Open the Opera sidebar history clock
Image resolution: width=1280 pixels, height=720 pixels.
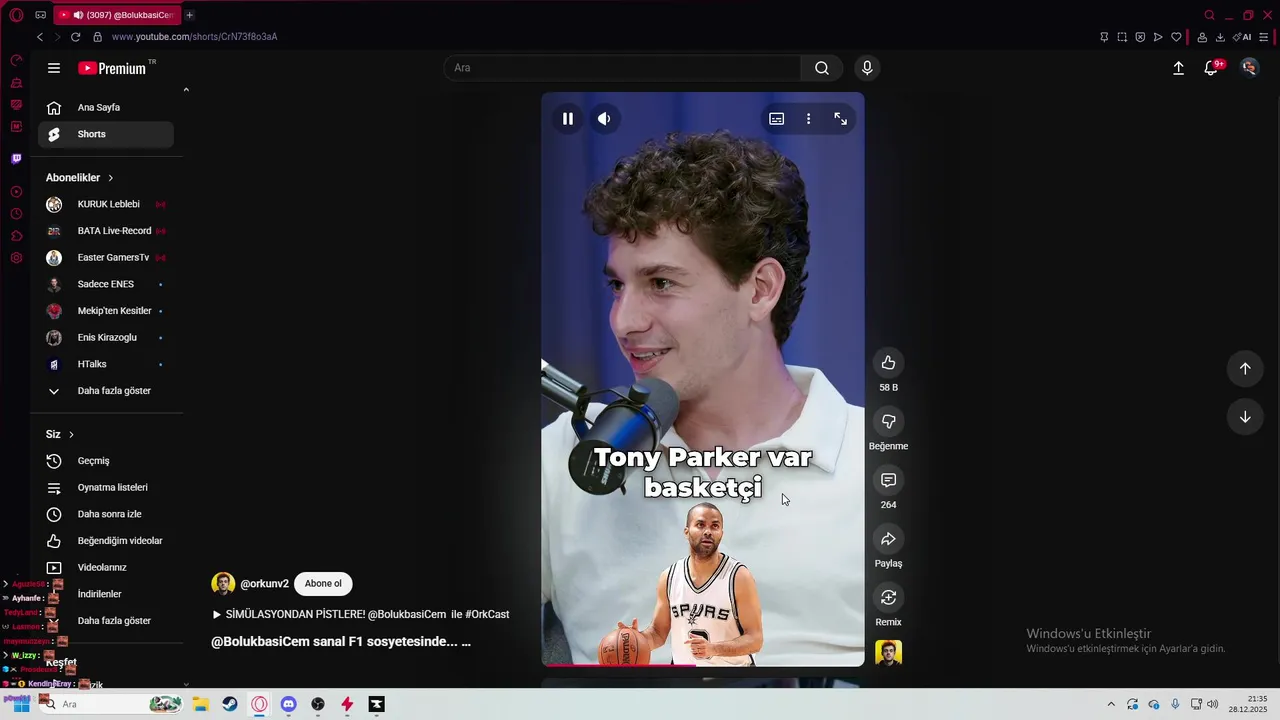pos(16,214)
